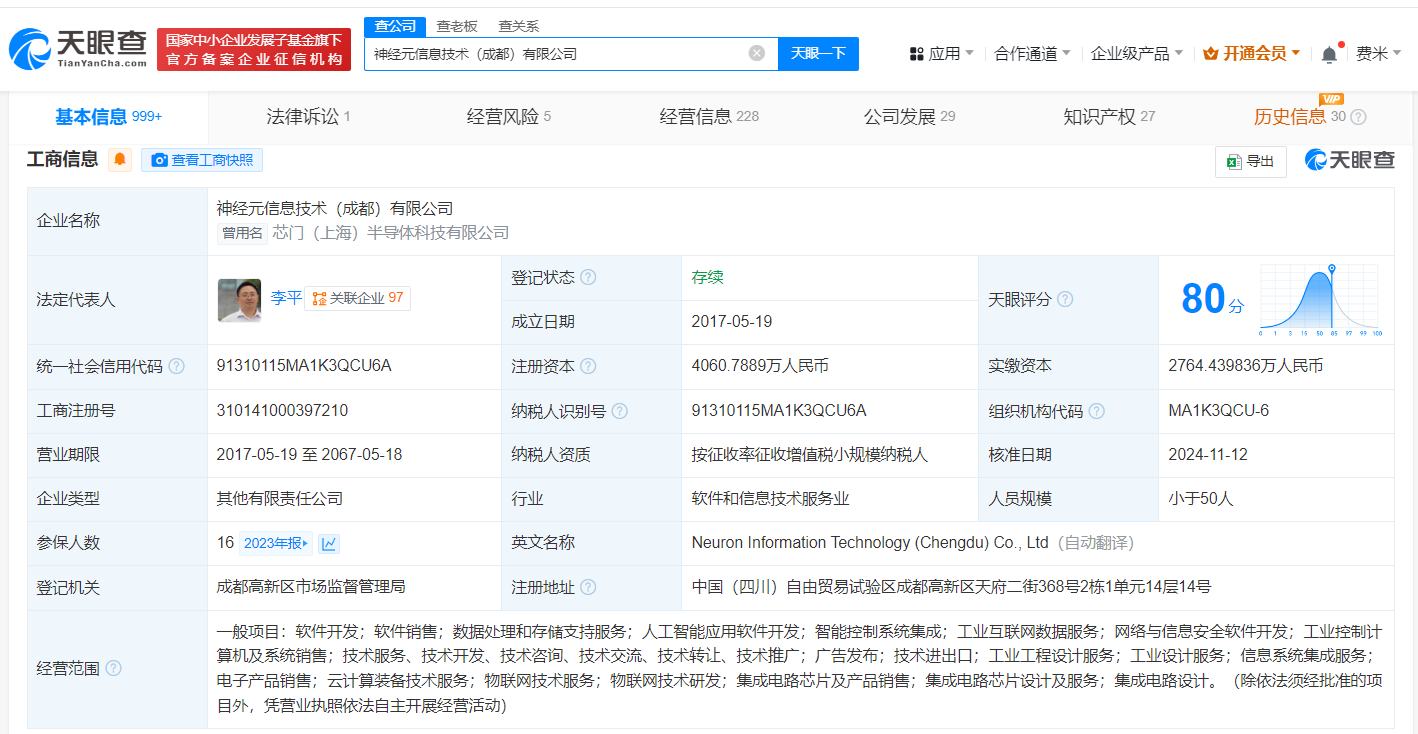This screenshot has width=1418, height=734.
Task: Open 李平 legal representative photo
Action: pos(239,299)
